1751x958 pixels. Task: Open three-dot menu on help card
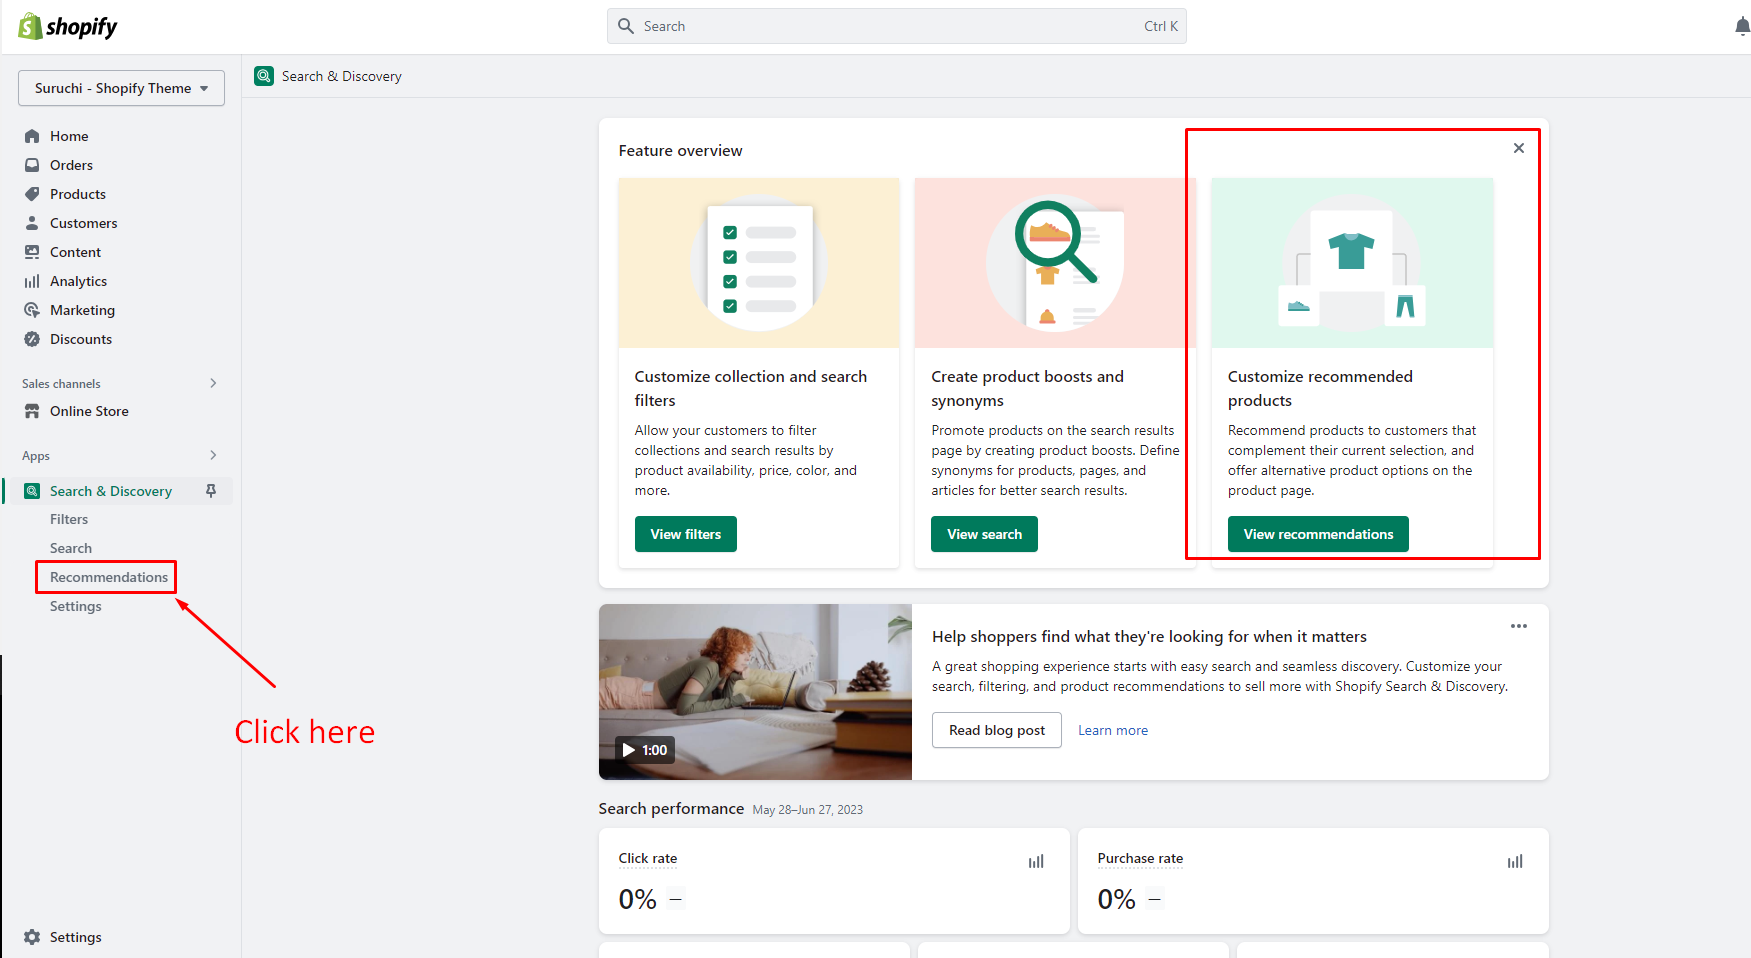pyautogui.click(x=1518, y=626)
